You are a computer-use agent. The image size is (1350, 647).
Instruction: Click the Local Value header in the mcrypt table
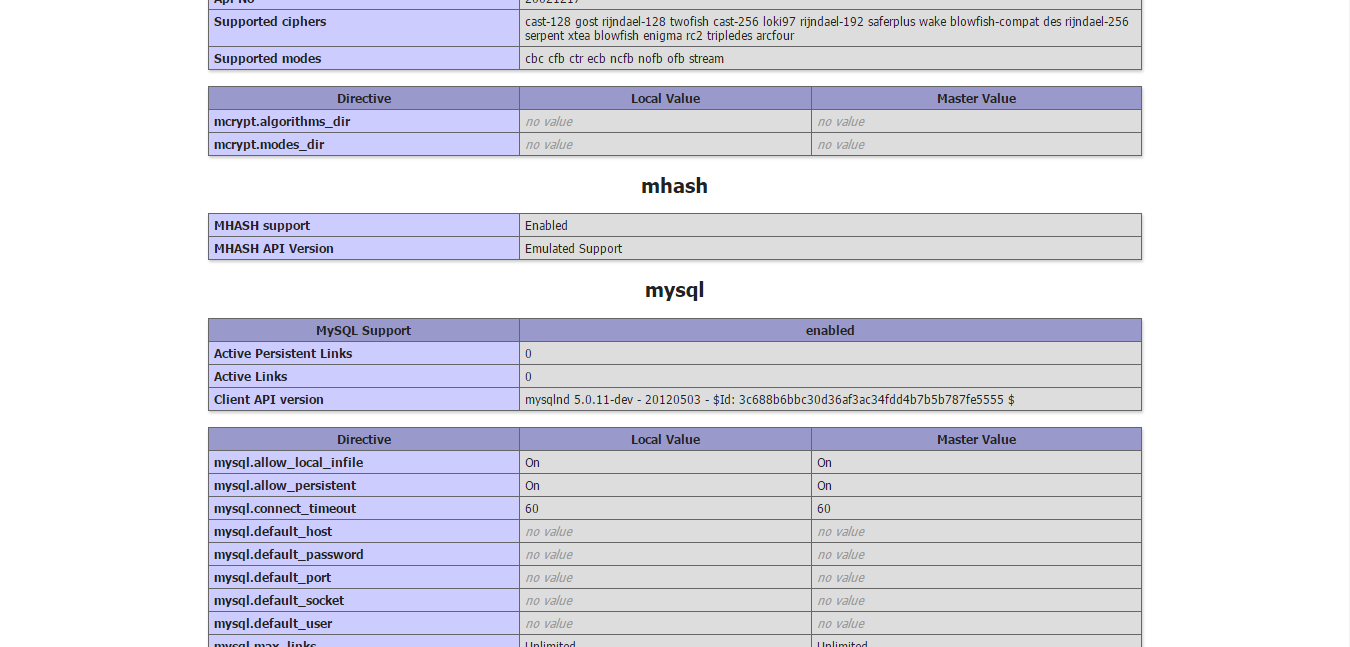tap(665, 98)
